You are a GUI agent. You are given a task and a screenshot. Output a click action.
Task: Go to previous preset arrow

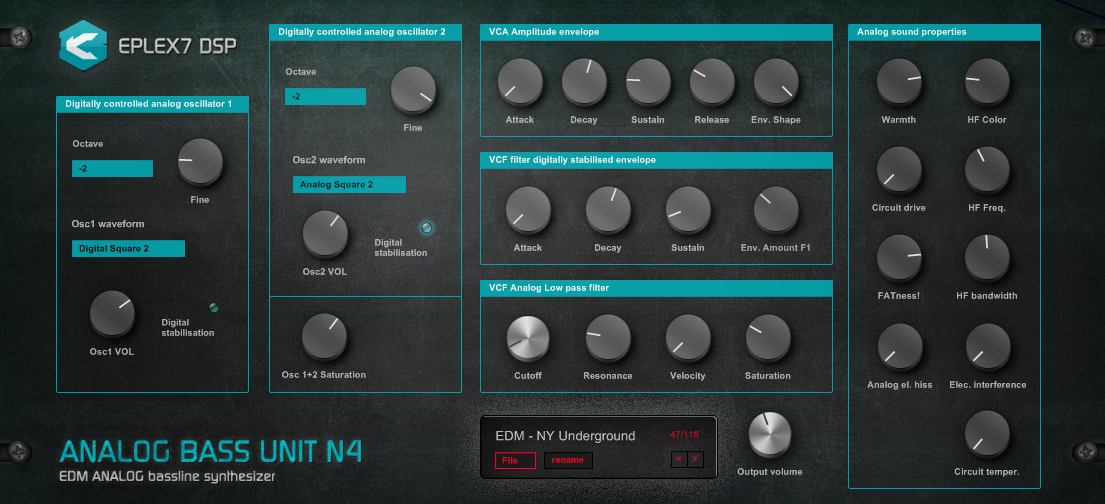pos(679,460)
